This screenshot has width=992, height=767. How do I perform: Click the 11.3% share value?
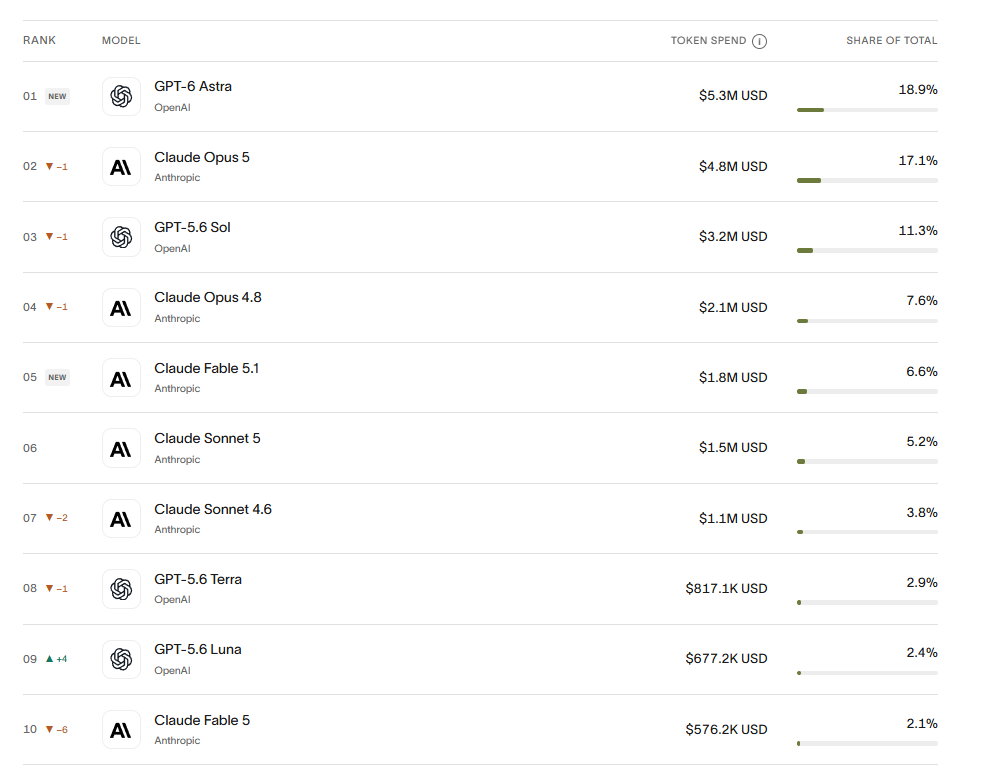[x=918, y=230]
